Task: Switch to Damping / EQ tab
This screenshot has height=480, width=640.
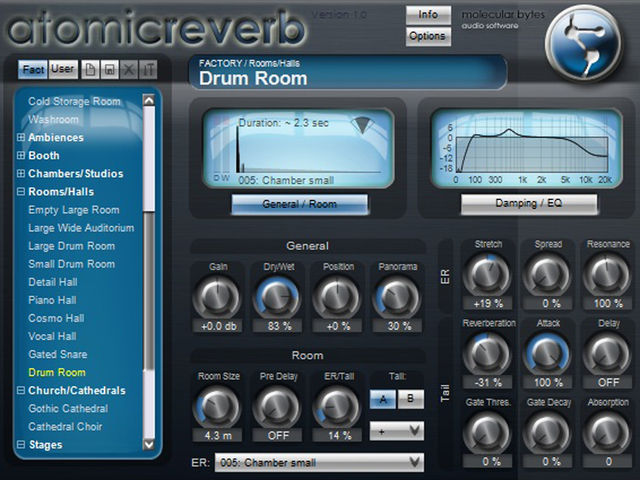Action: click(x=529, y=203)
